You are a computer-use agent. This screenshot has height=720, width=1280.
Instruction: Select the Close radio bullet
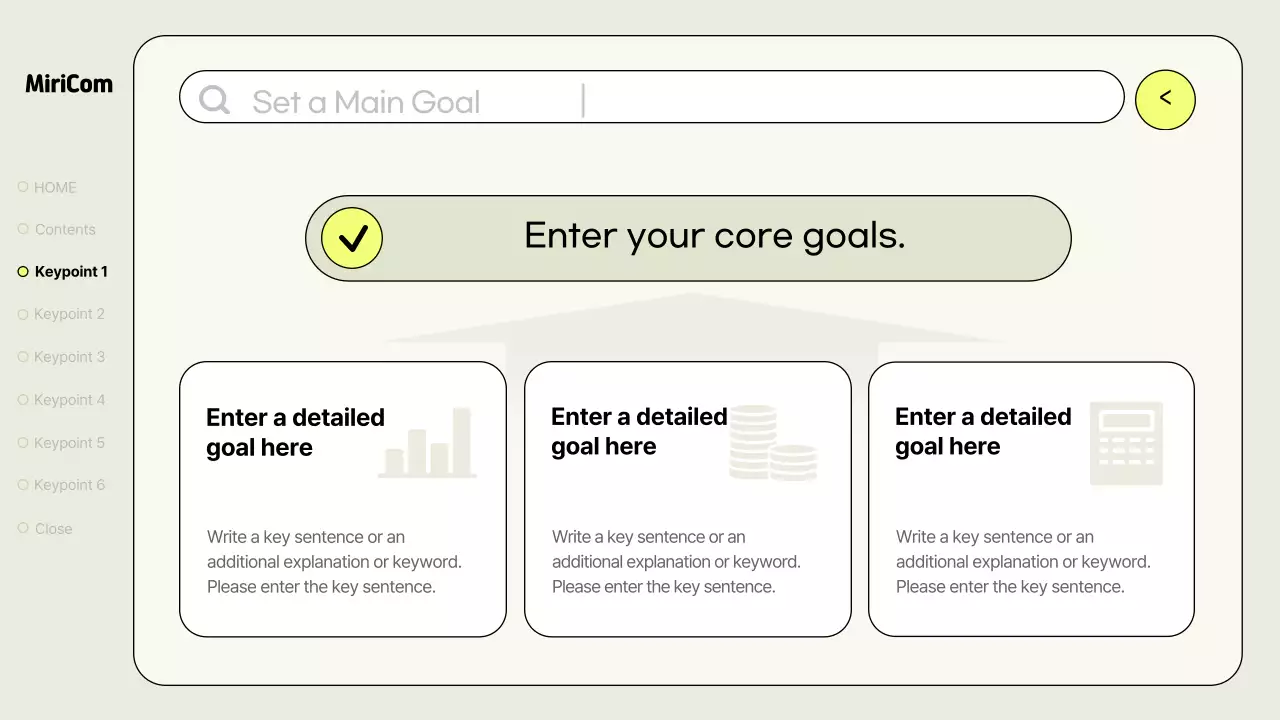coord(23,528)
